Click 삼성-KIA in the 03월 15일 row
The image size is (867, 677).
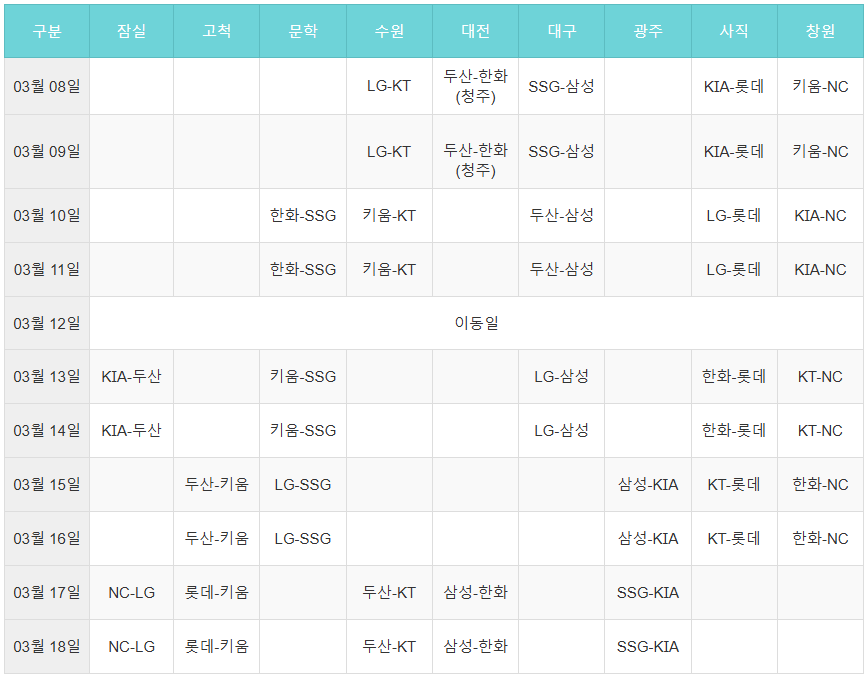pos(648,485)
